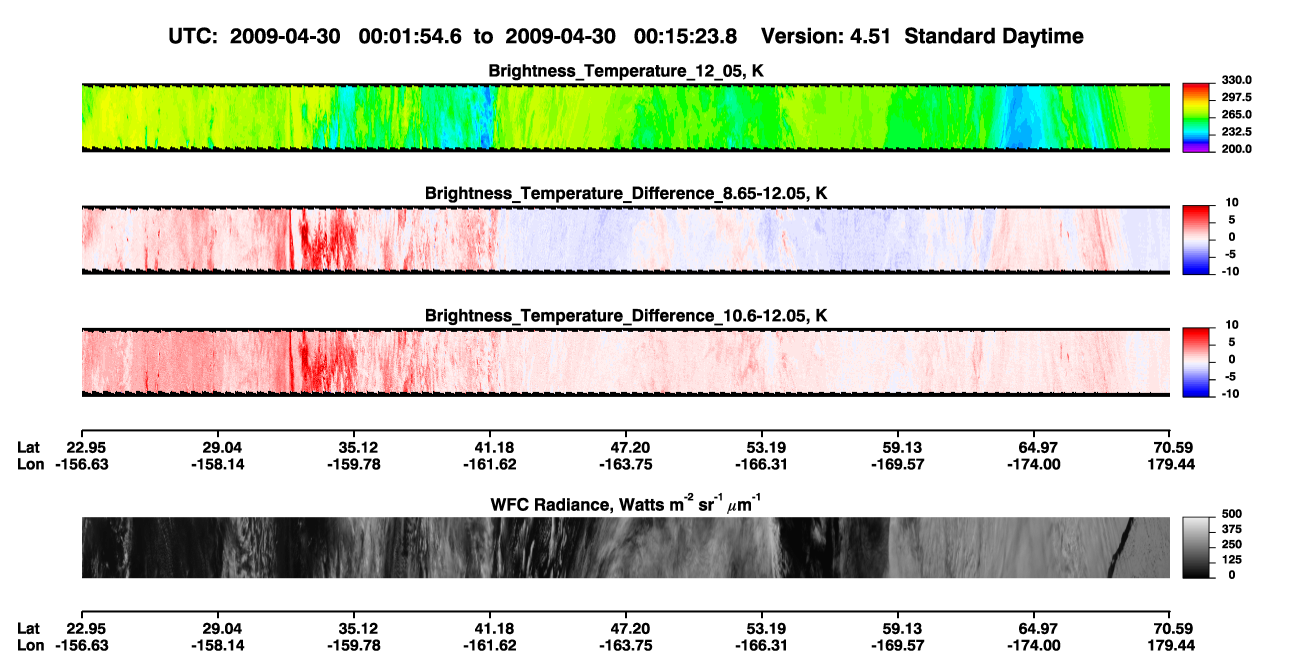This screenshot has width=1300, height=667.
Task: Click lower axis longitude value -158.14
Action: [219, 645]
